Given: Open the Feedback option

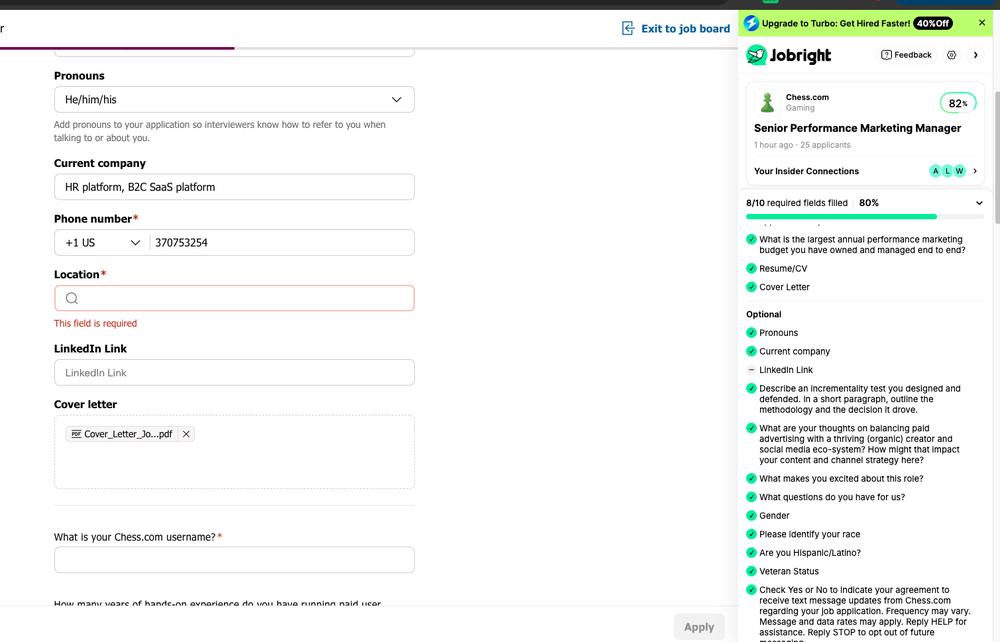Looking at the screenshot, I should click(x=906, y=55).
